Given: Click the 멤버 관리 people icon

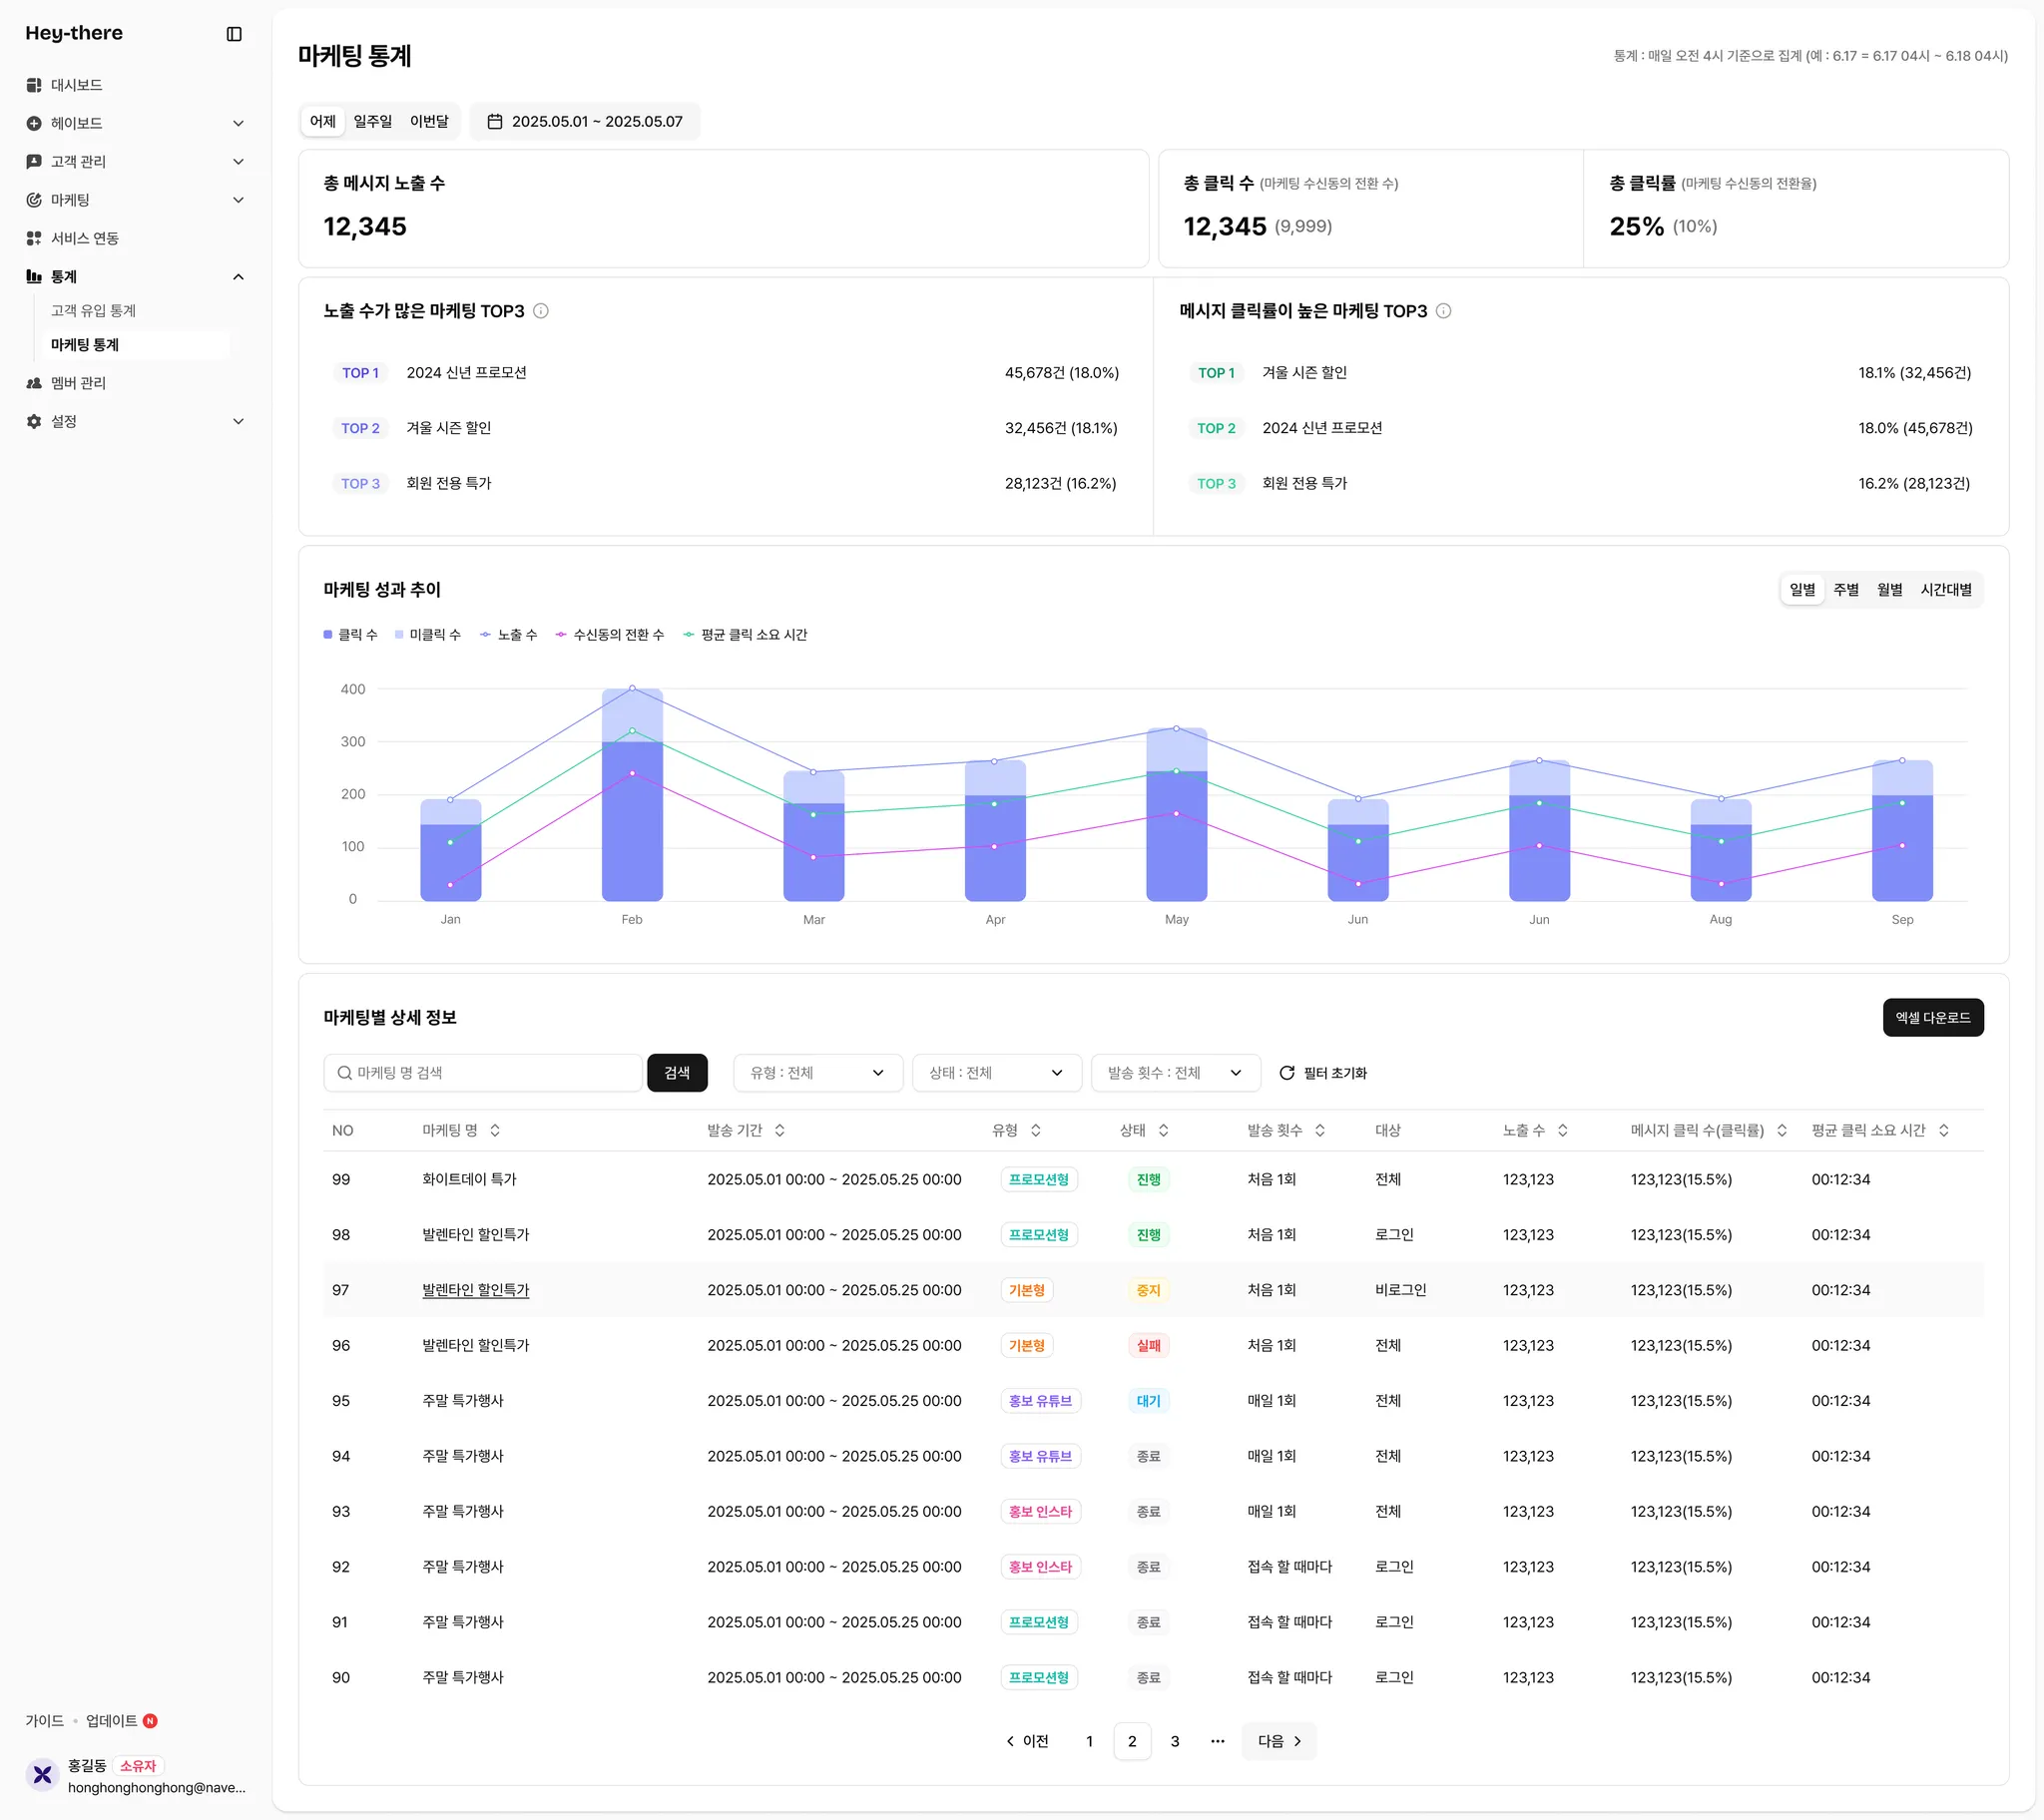Looking at the screenshot, I should [x=34, y=383].
